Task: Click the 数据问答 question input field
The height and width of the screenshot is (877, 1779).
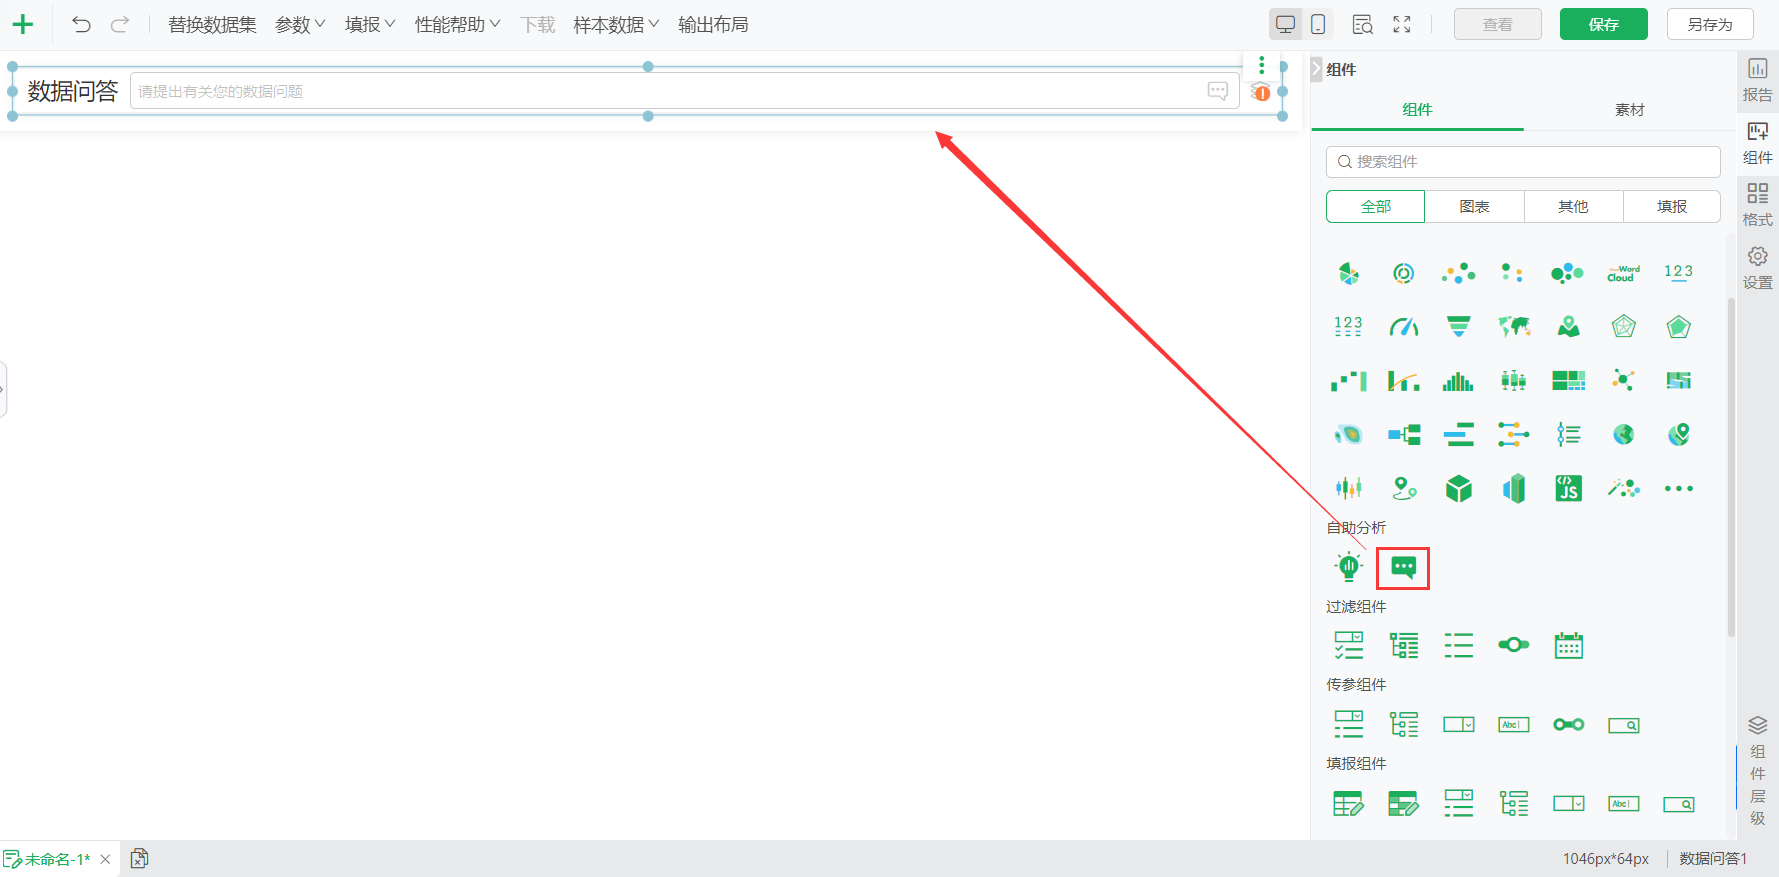Action: (685, 91)
